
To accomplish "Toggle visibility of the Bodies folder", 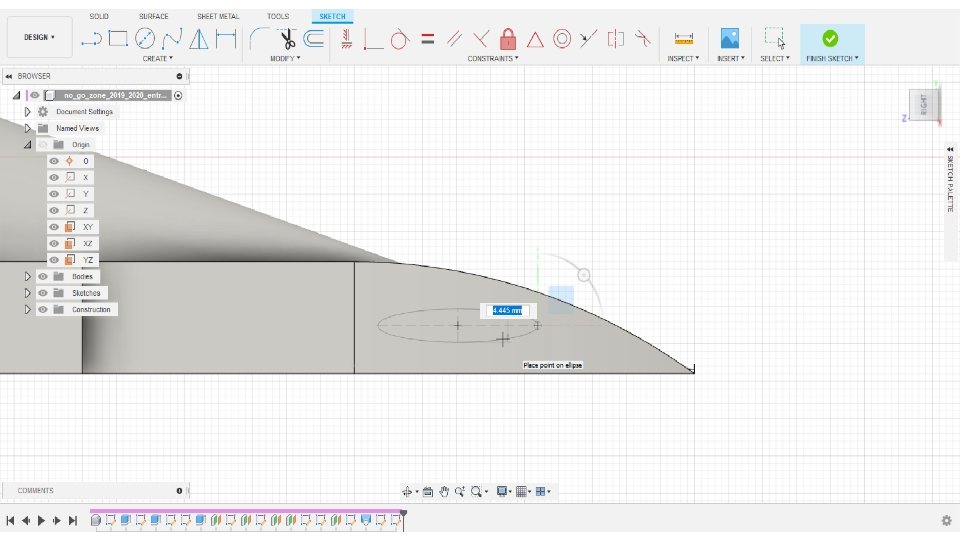I will pos(43,277).
